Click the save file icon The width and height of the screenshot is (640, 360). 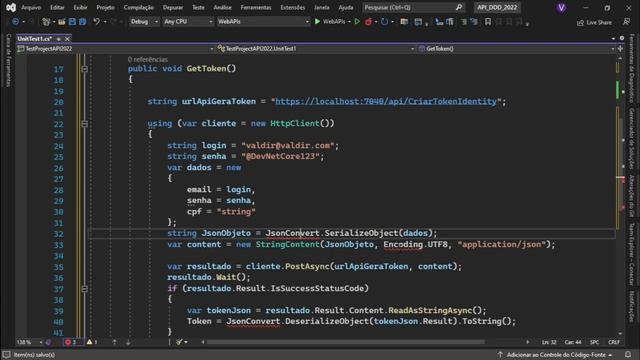click(72, 22)
